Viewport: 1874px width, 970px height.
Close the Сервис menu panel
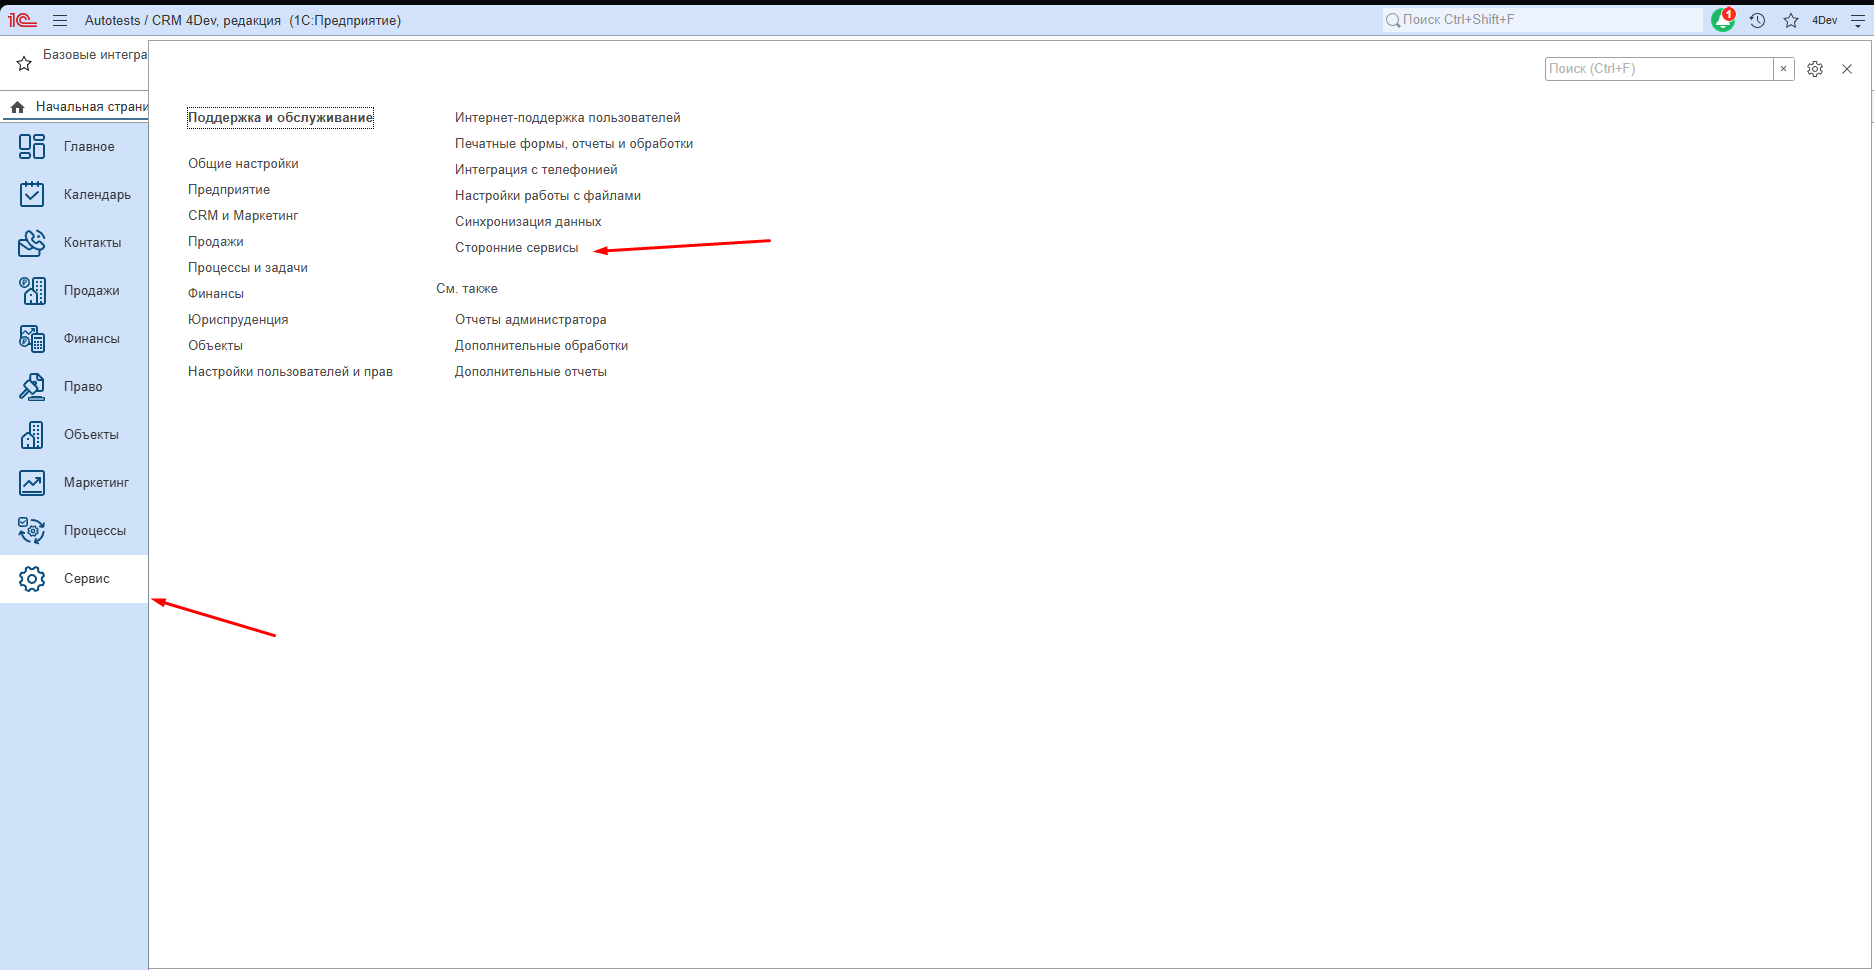point(1847,69)
